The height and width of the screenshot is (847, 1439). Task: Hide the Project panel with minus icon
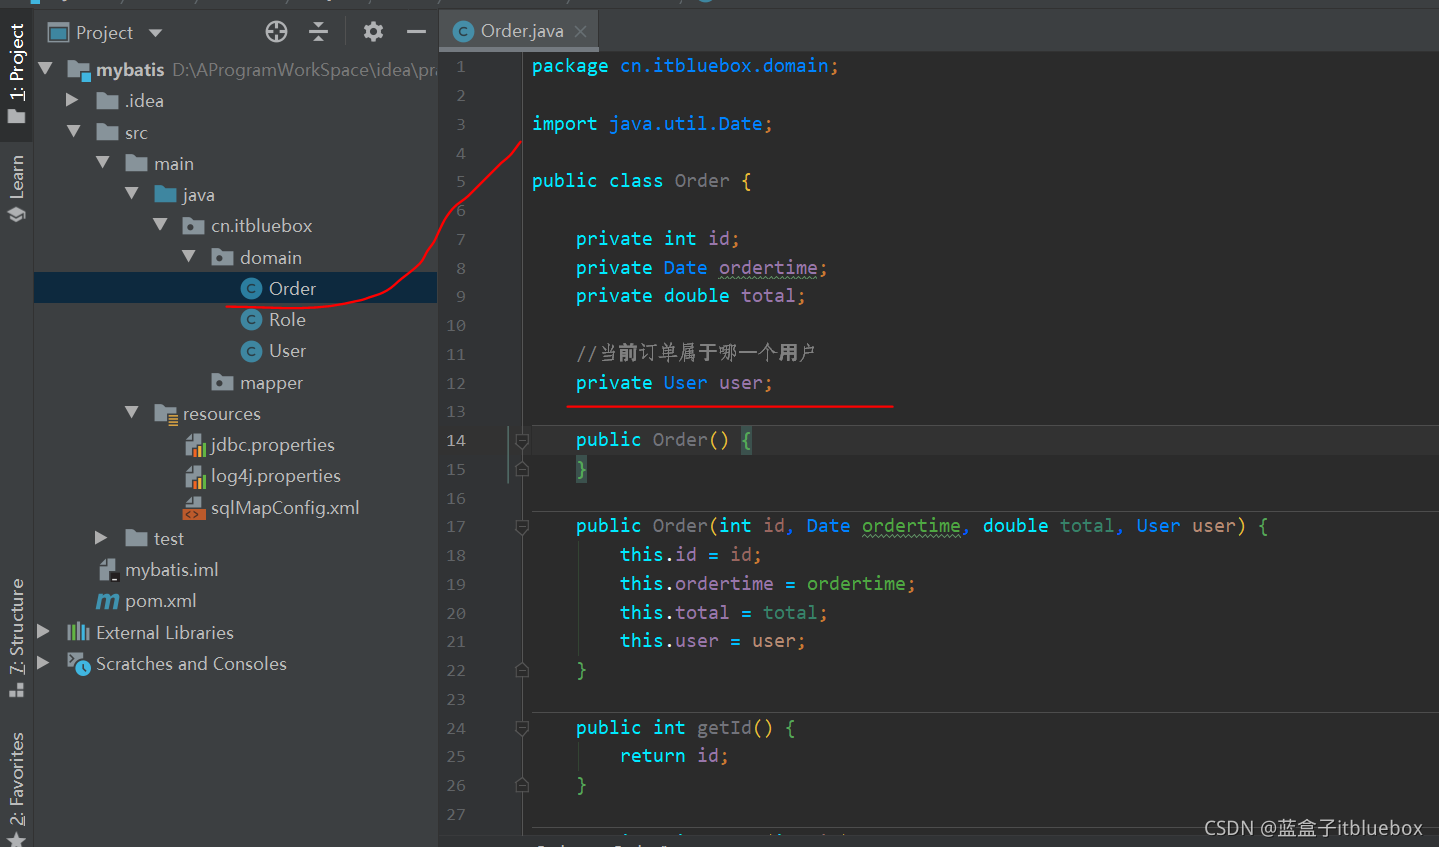click(416, 32)
